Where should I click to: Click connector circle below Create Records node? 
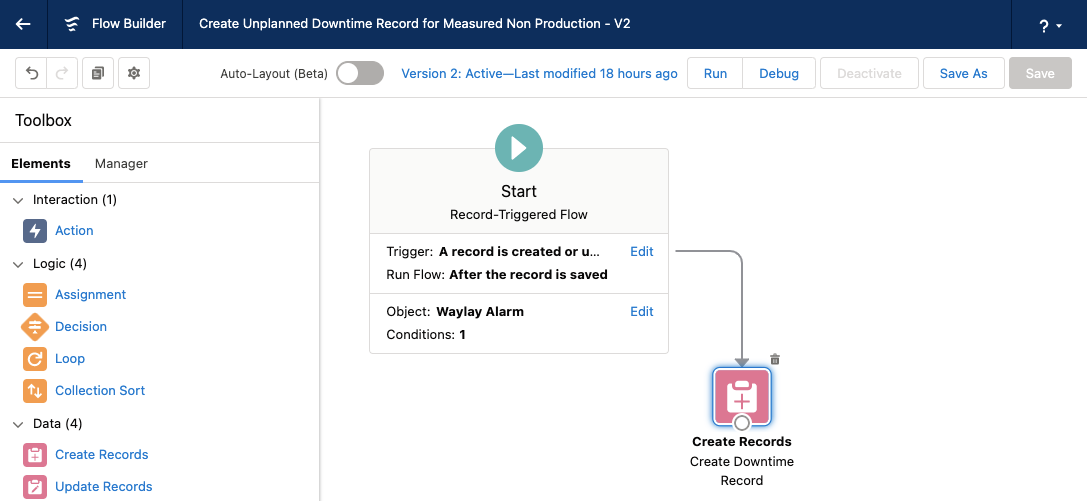point(742,423)
